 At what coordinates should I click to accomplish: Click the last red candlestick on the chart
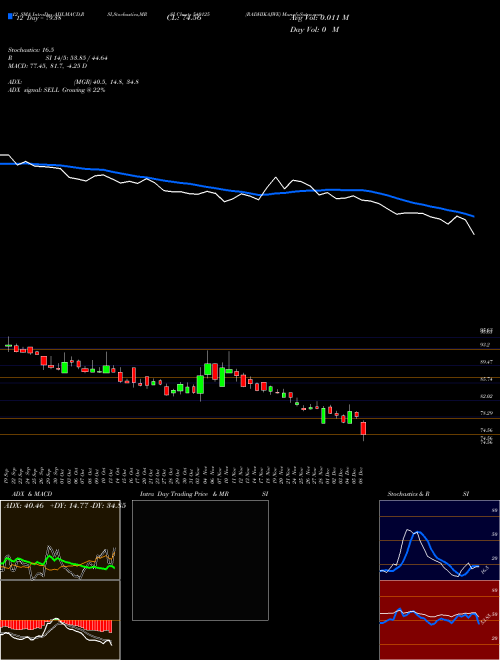[x=363, y=428]
